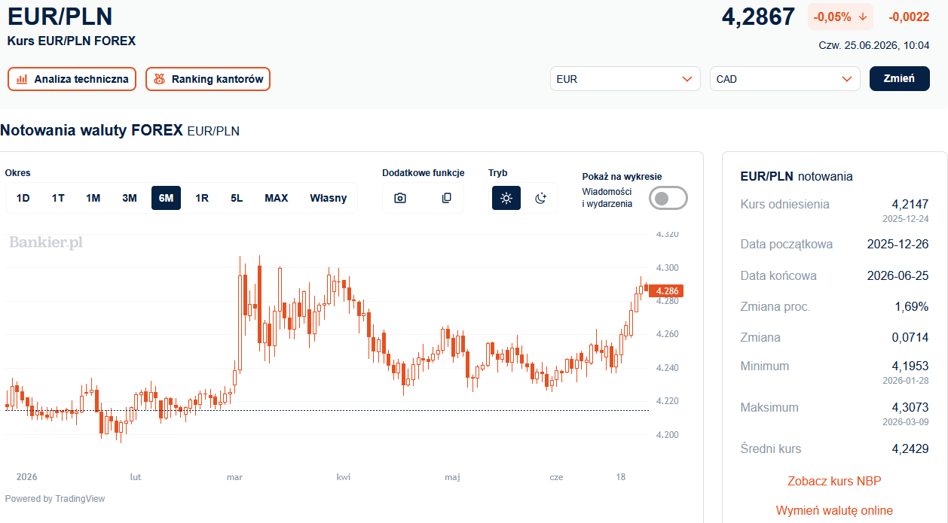This screenshot has height=523, width=948.
Task: Click the Zmiana proc. value 1,69%
Action: click(912, 307)
